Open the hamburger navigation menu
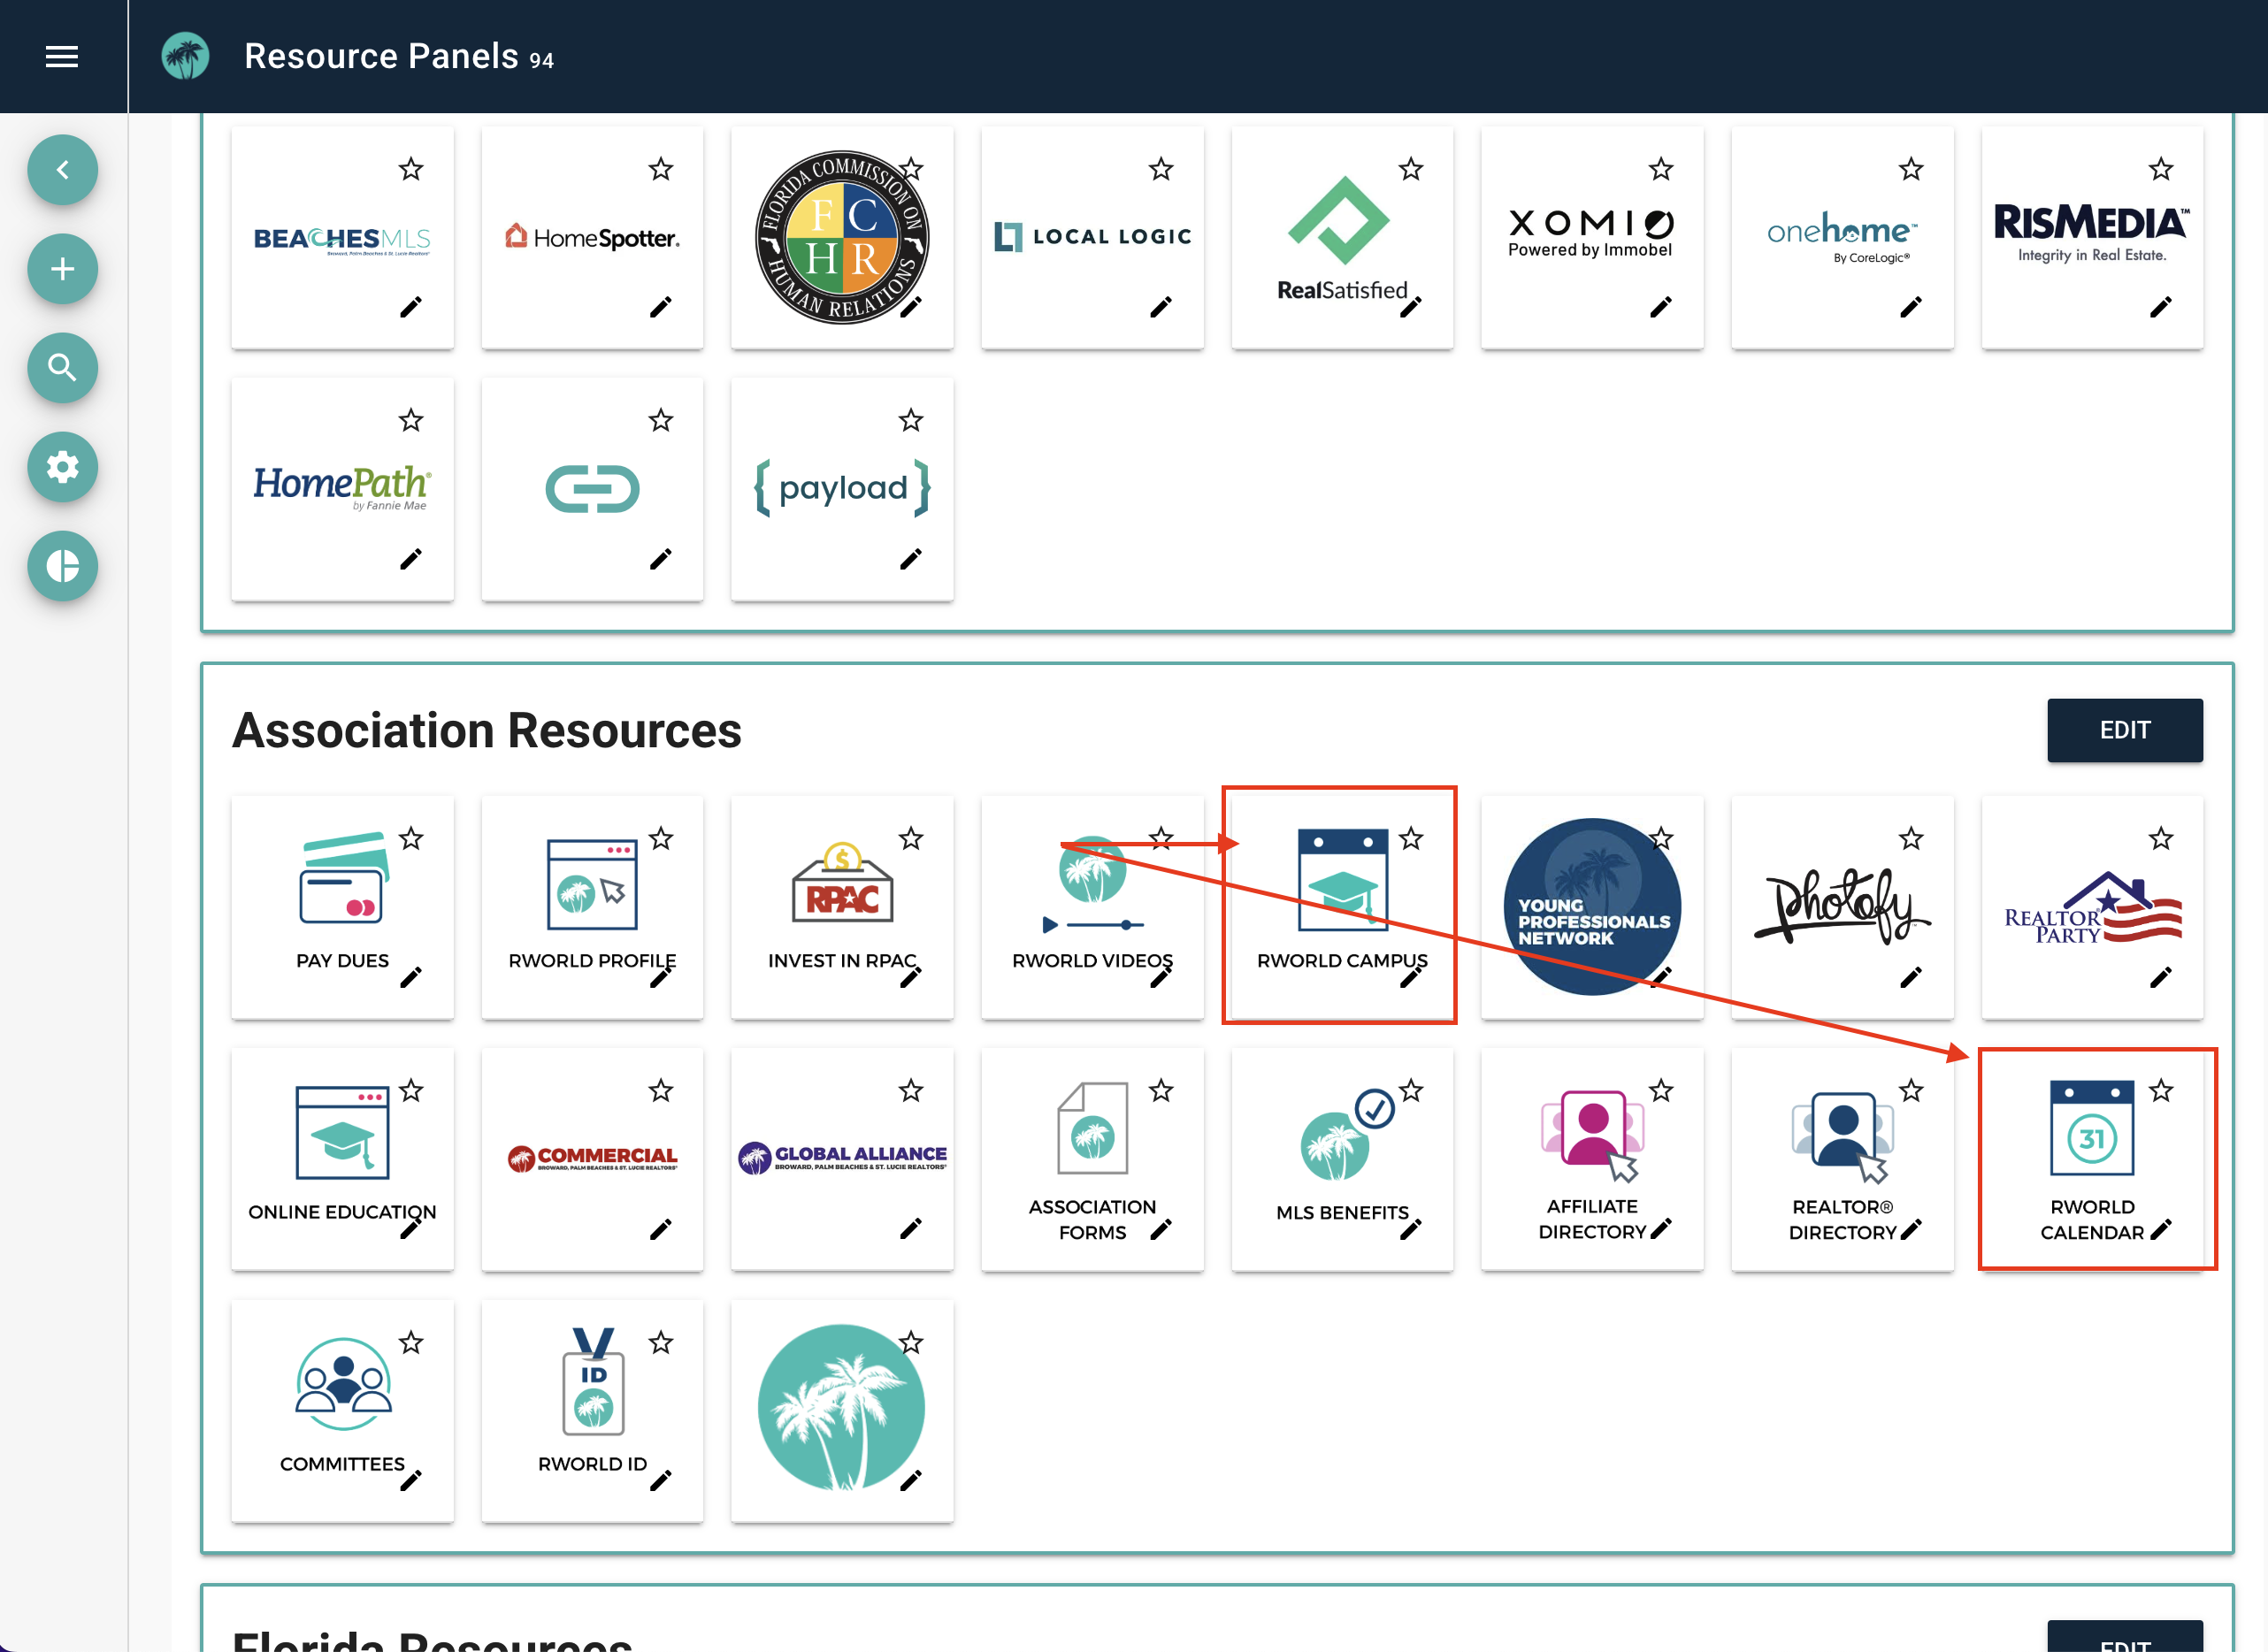 (x=62, y=57)
